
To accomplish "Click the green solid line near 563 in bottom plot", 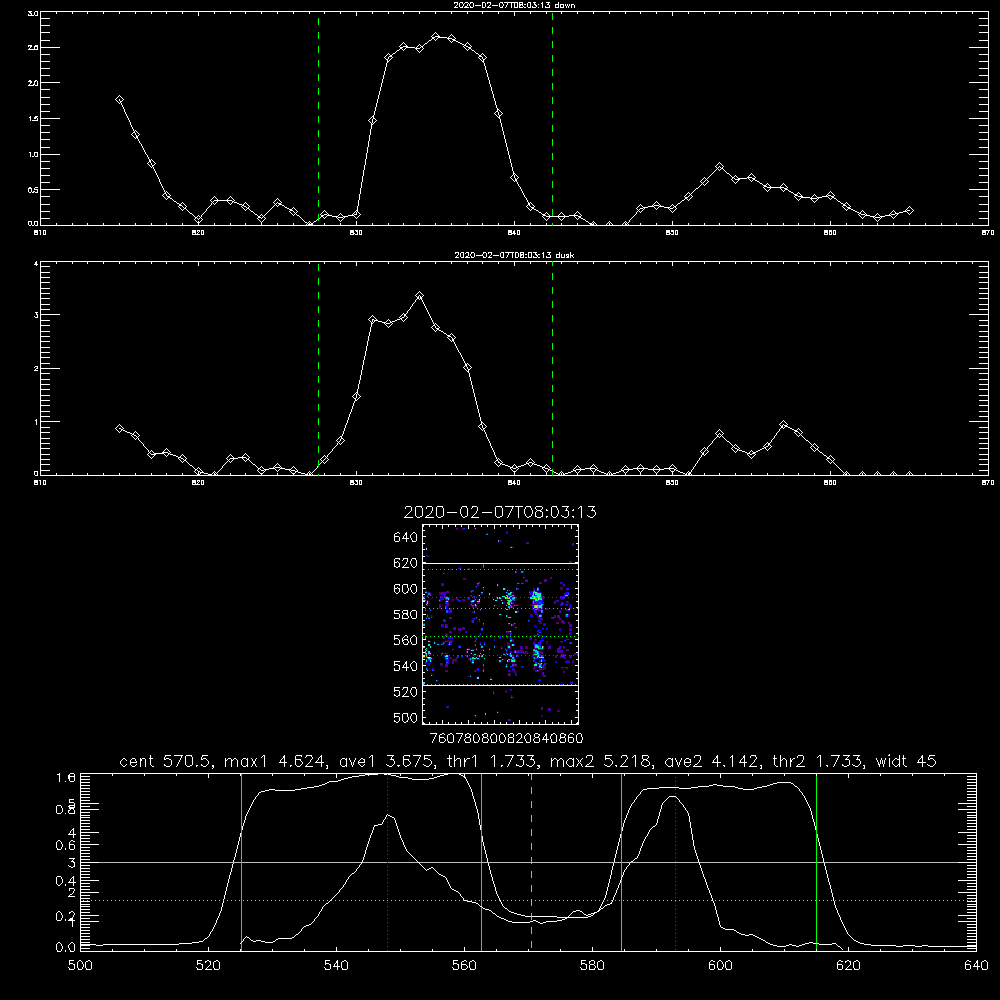I will coord(482,862).
